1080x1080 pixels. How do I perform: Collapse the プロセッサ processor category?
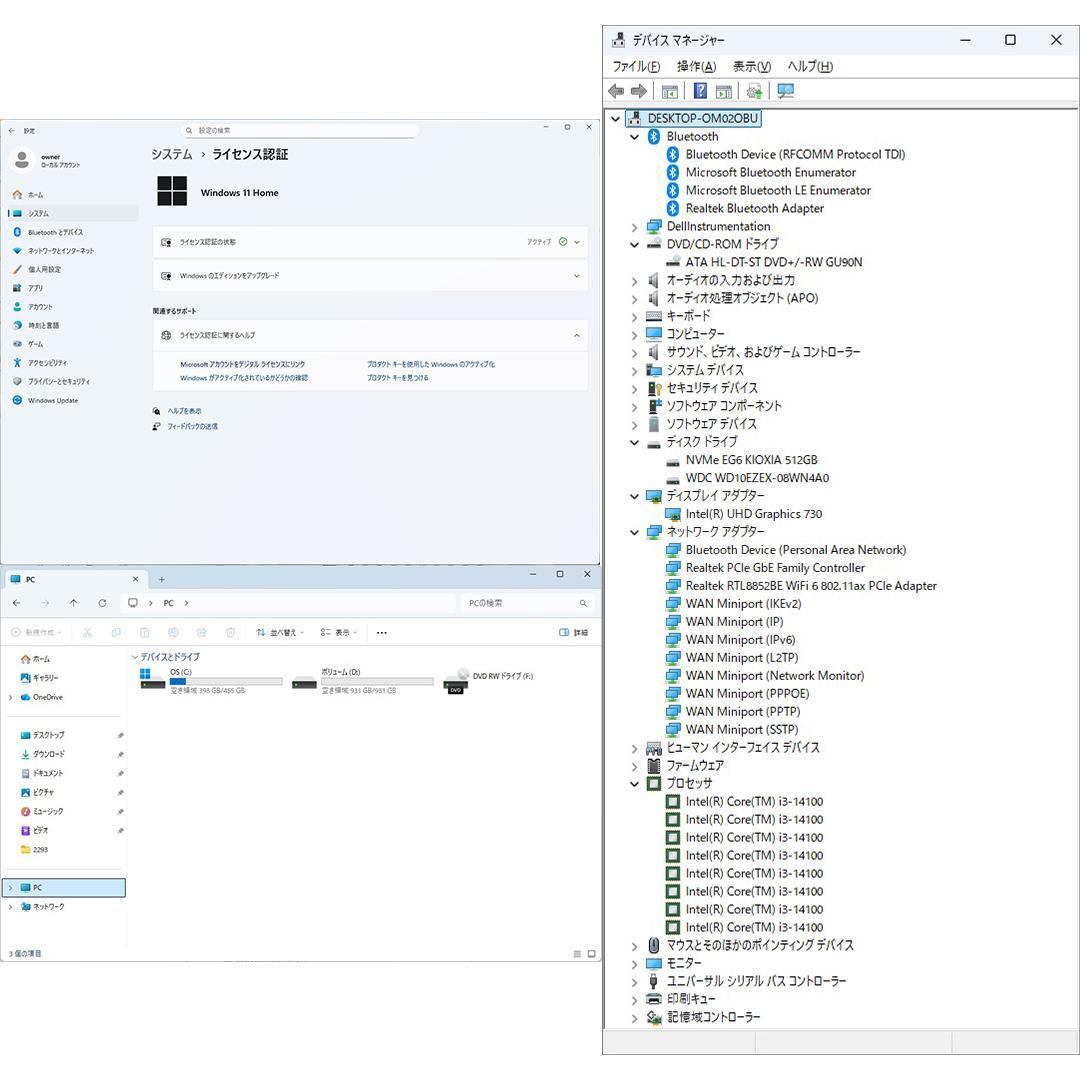click(x=634, y=784)
